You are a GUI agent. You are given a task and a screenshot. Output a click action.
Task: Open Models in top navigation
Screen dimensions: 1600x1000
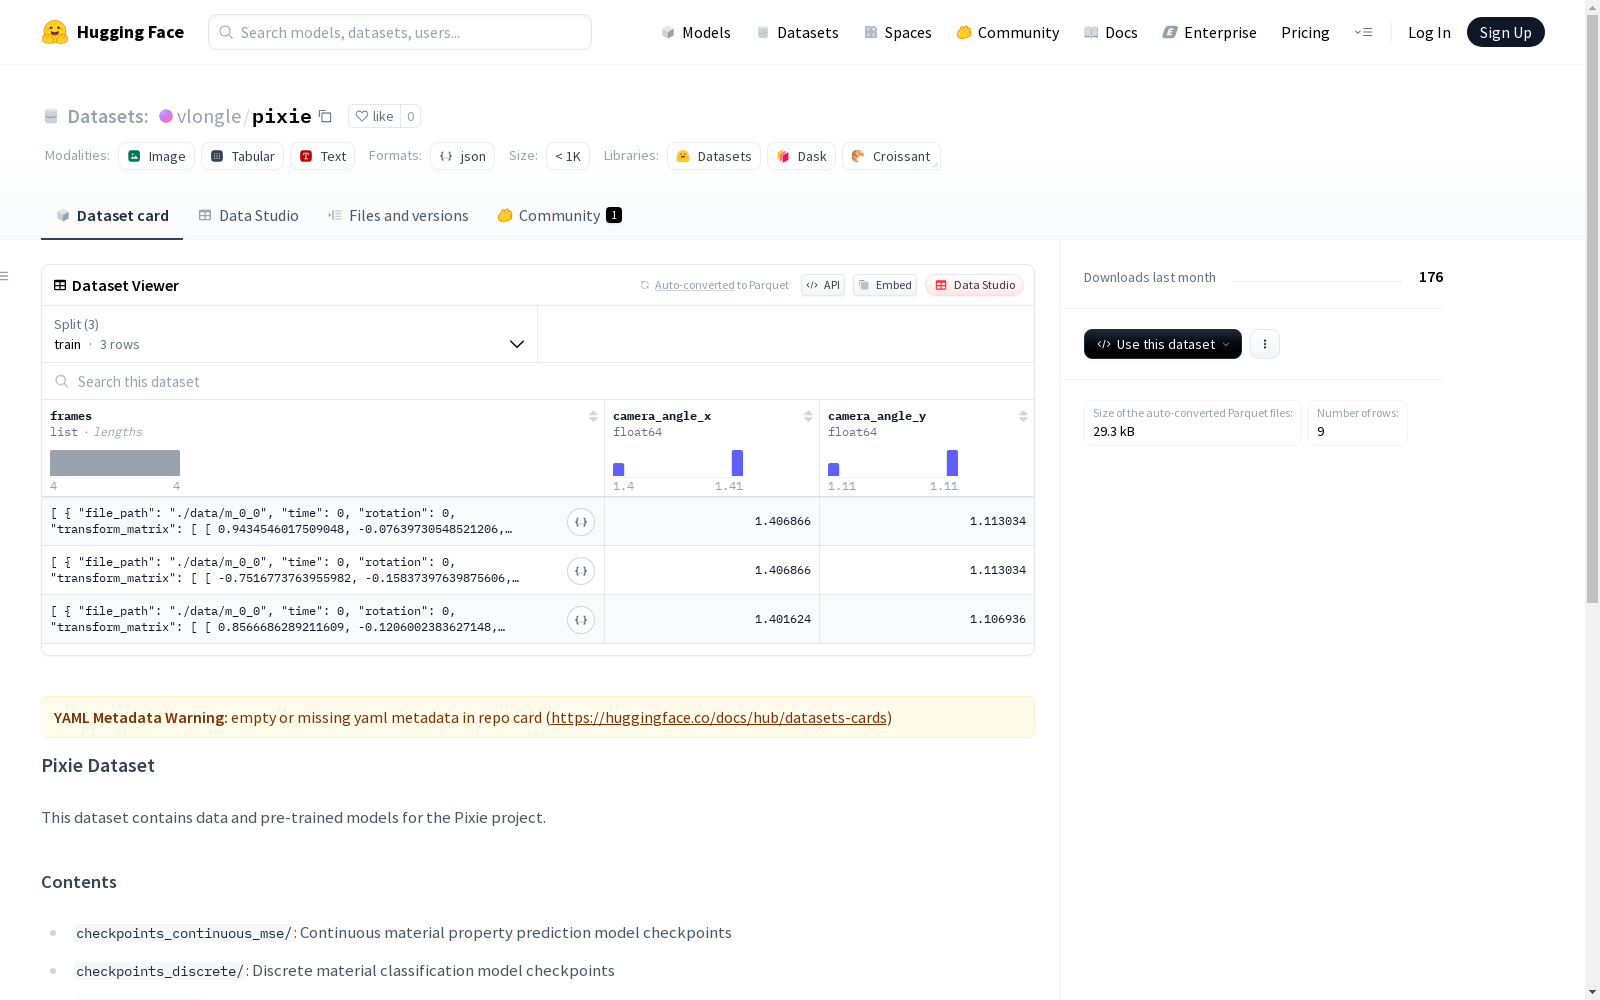(x=696, y=32)
